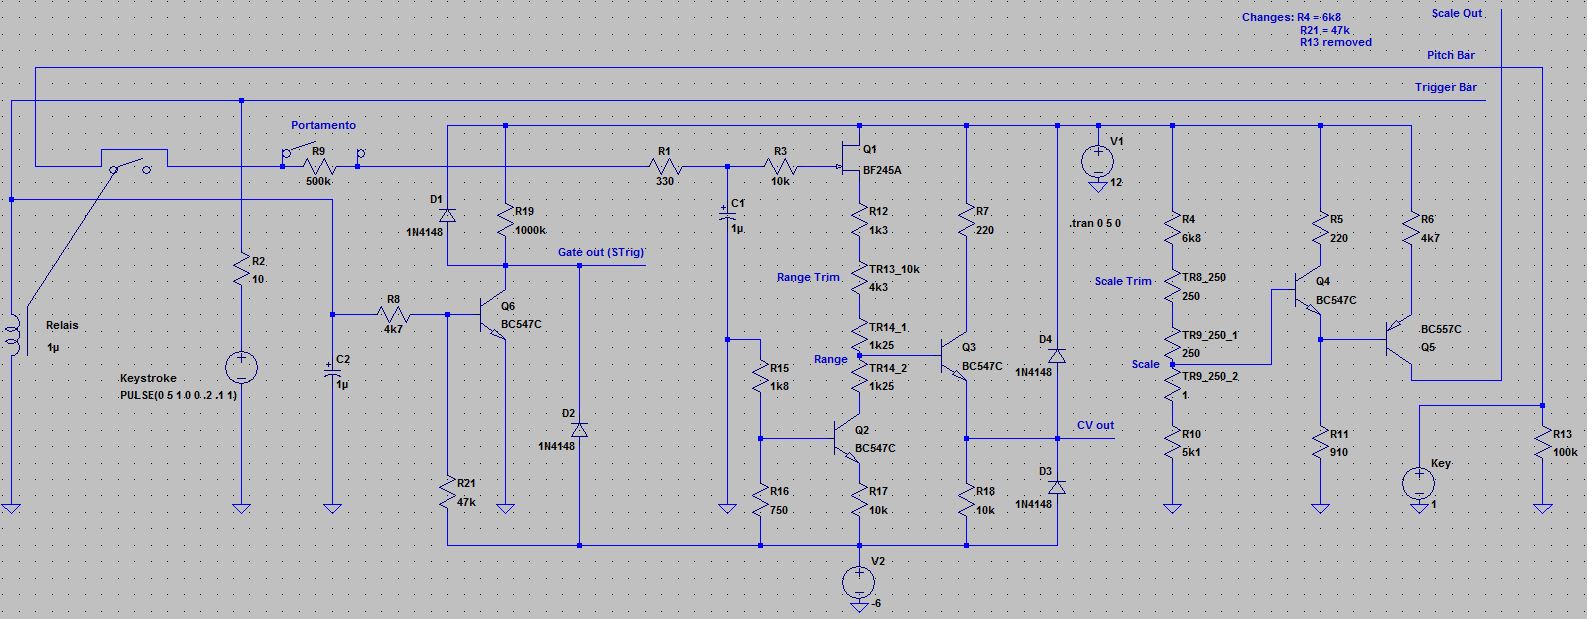
Task: Click the '.tran 0 5 0' directive
Action: point(1095,223)
